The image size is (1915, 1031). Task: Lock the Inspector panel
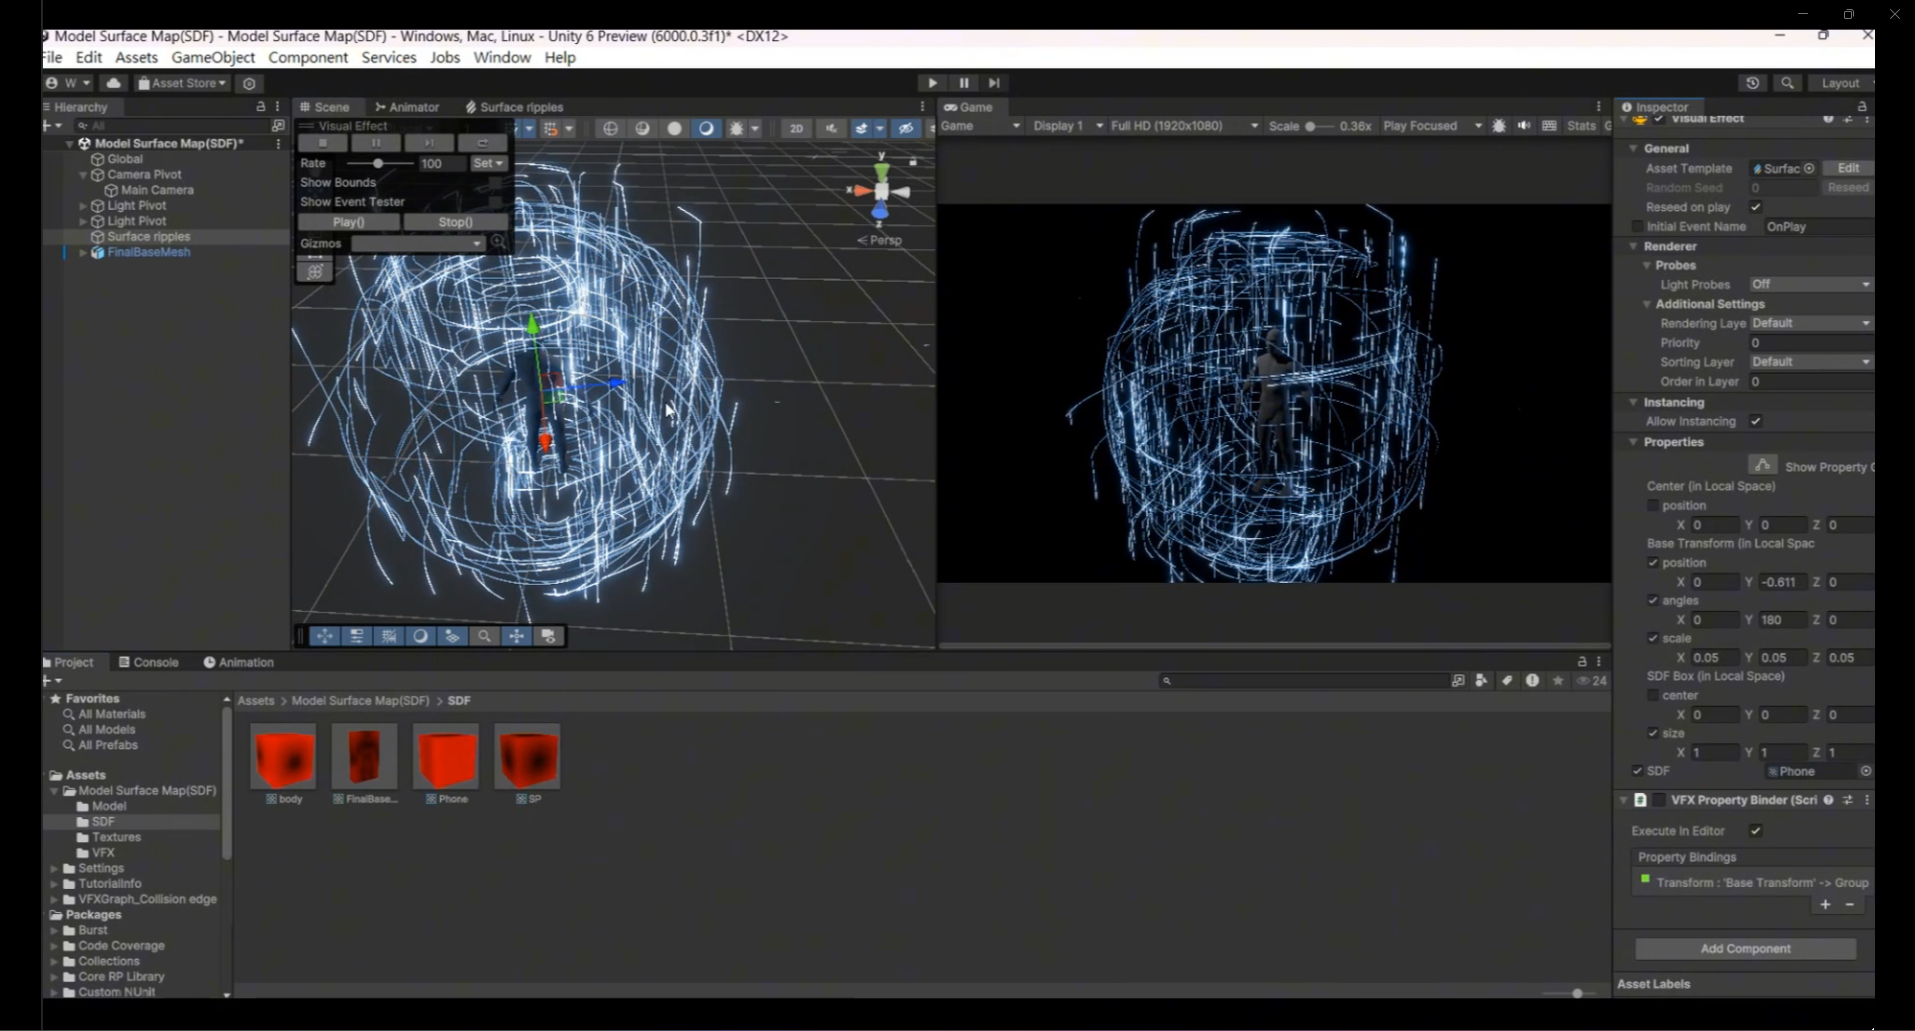point(1862,107)
